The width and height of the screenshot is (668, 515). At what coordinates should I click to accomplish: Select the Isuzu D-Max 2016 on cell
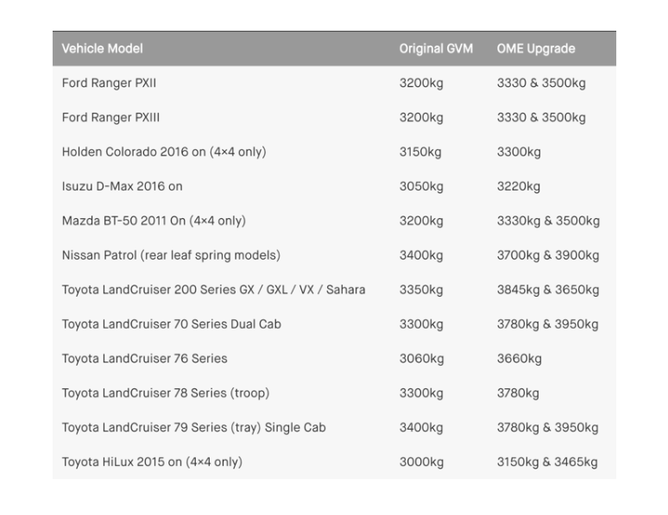coord(122,186)
